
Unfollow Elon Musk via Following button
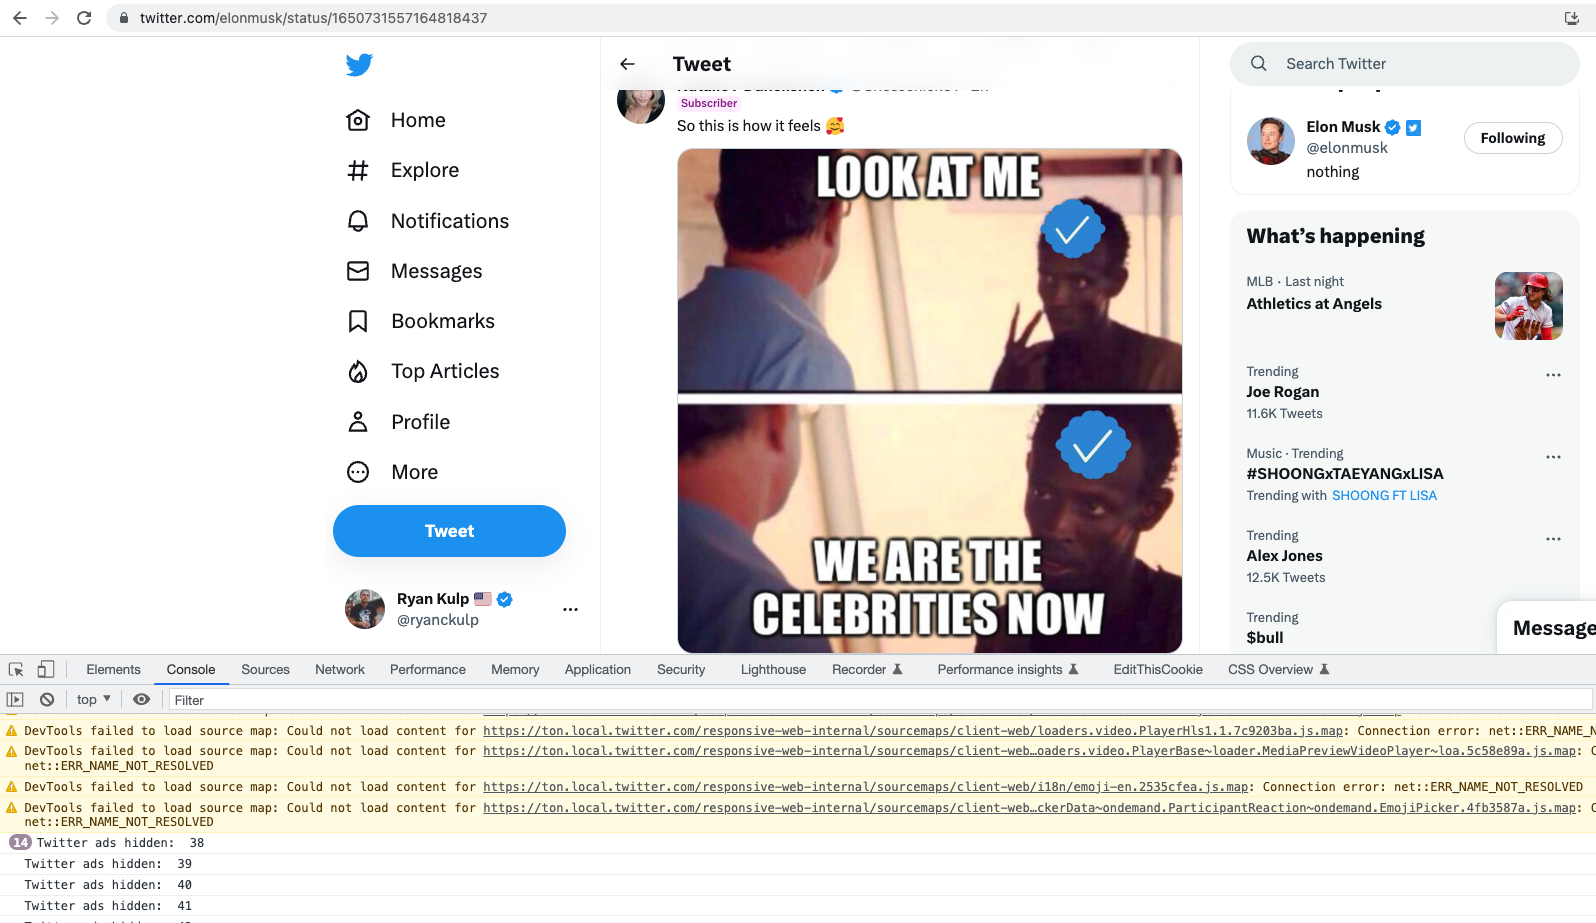(x=1512, y=138)
